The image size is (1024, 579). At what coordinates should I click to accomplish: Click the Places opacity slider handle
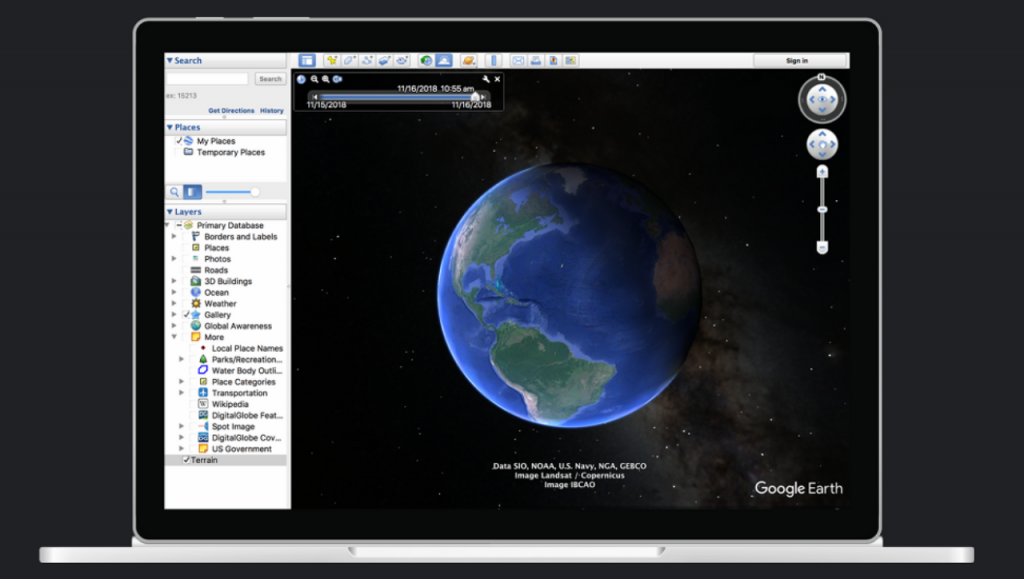pos(255,192)
